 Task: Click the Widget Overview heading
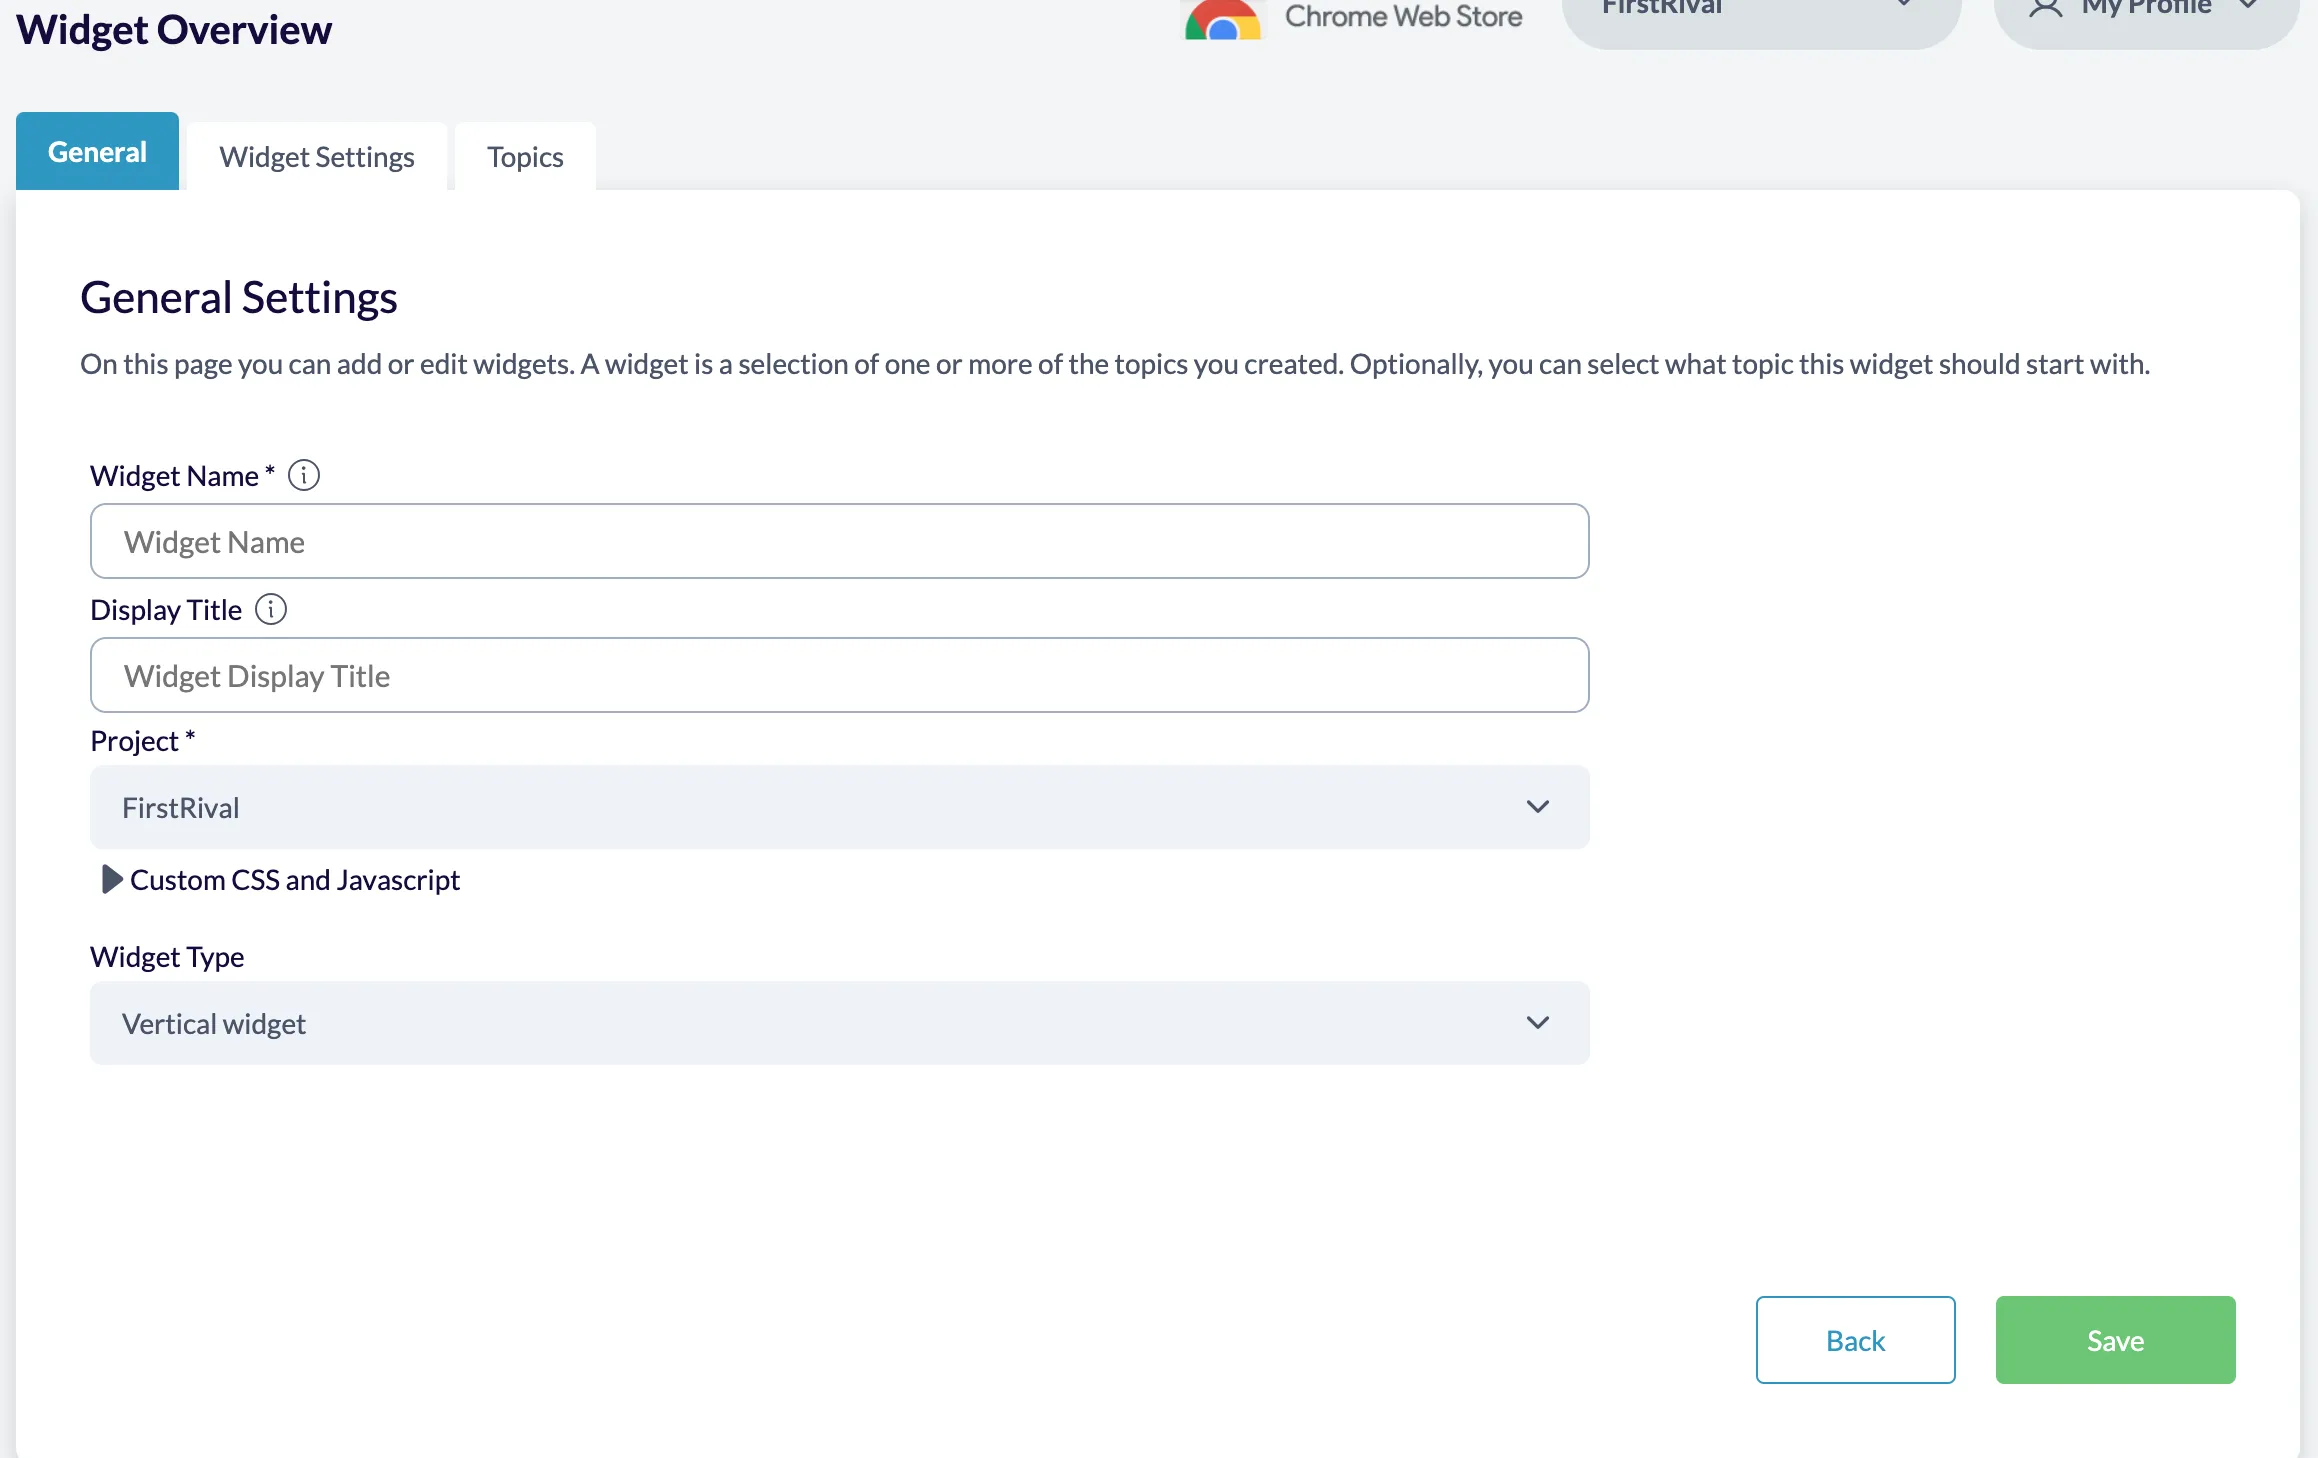click(173, 29)
